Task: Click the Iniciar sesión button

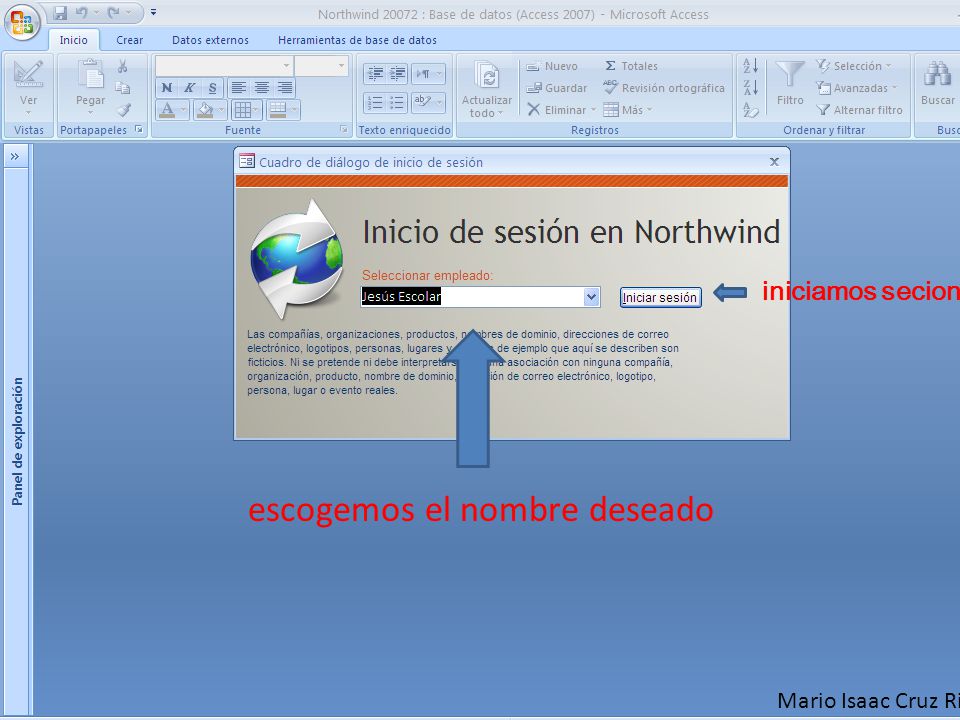Action: 660,298
